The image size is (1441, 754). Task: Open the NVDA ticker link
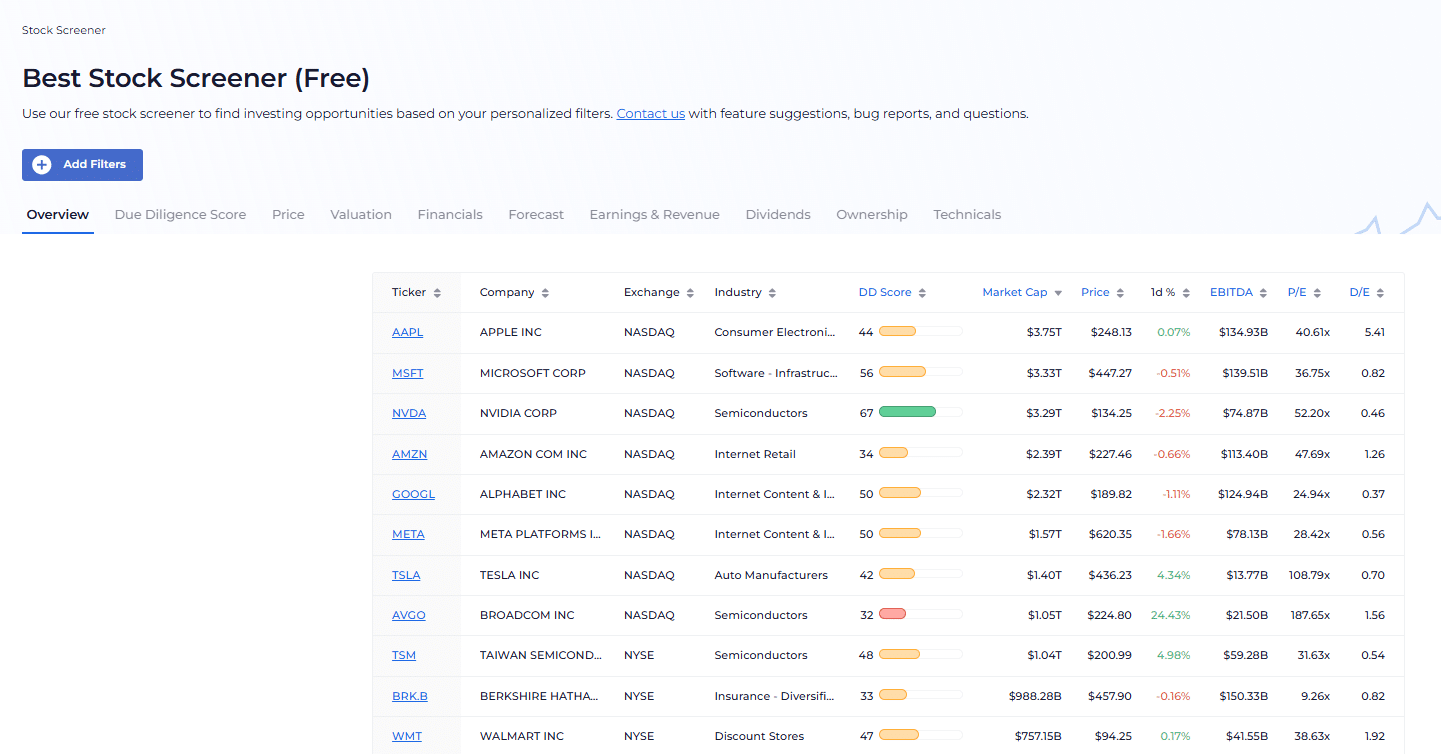coord(409,413)
